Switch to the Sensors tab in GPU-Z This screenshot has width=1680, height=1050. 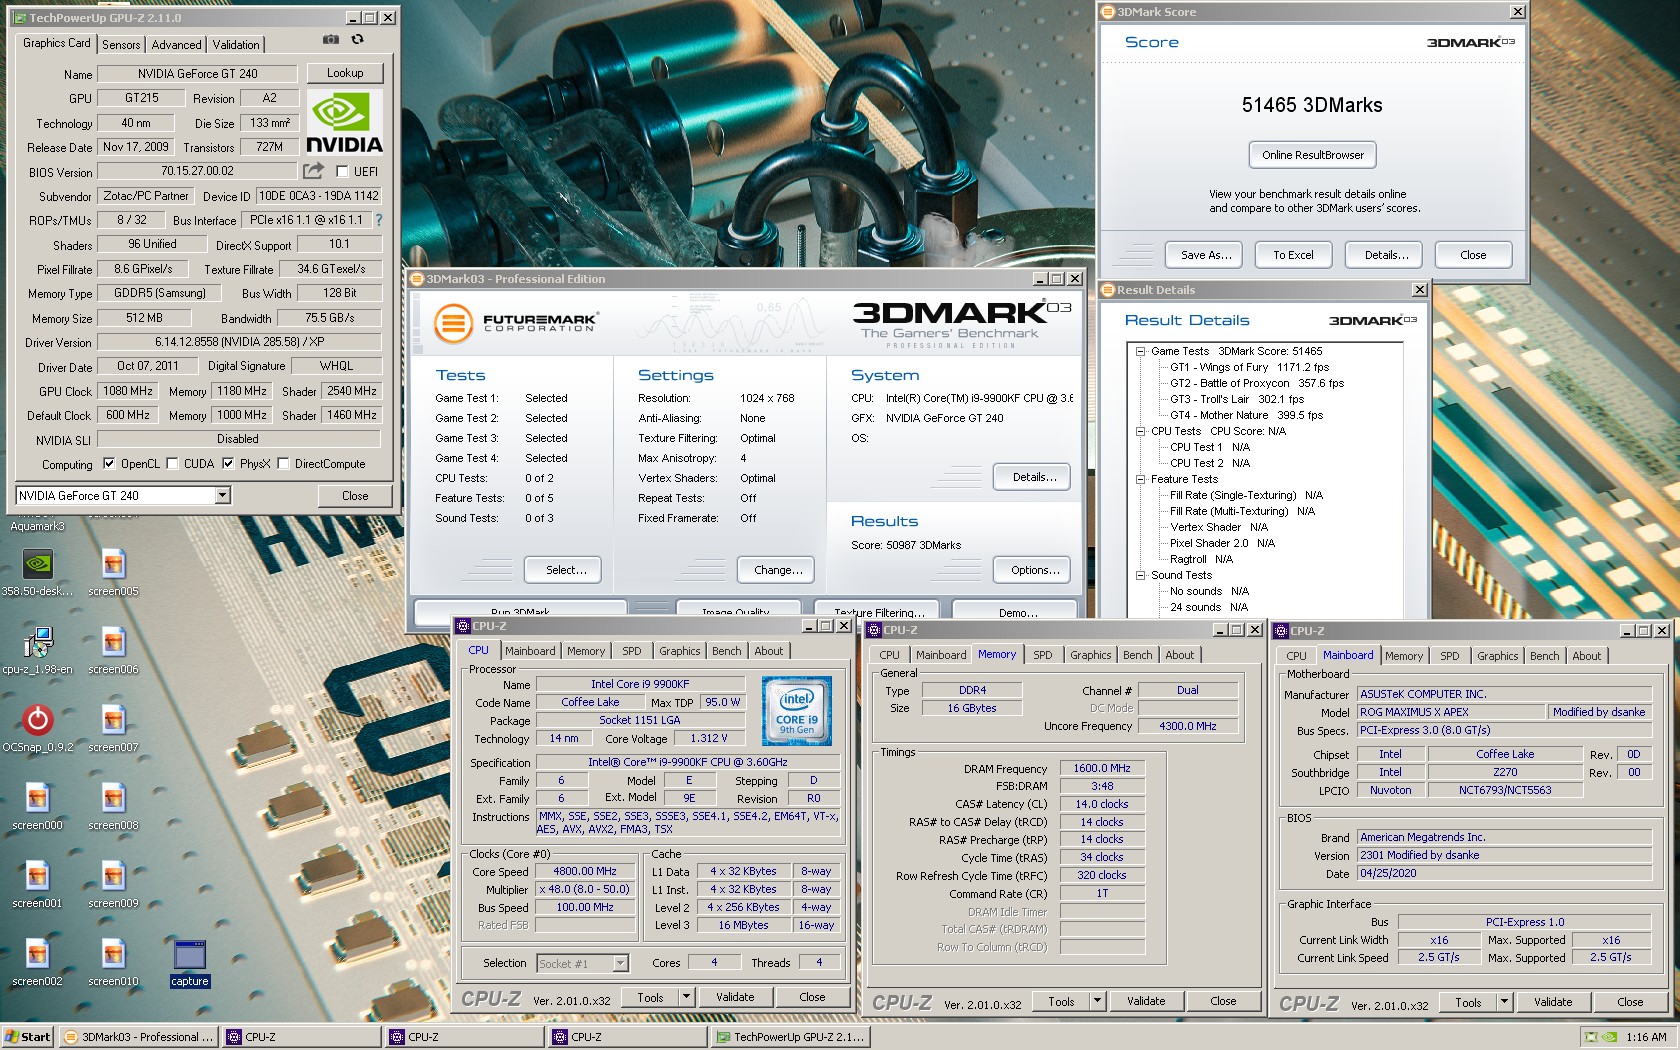tap(121, 45)
